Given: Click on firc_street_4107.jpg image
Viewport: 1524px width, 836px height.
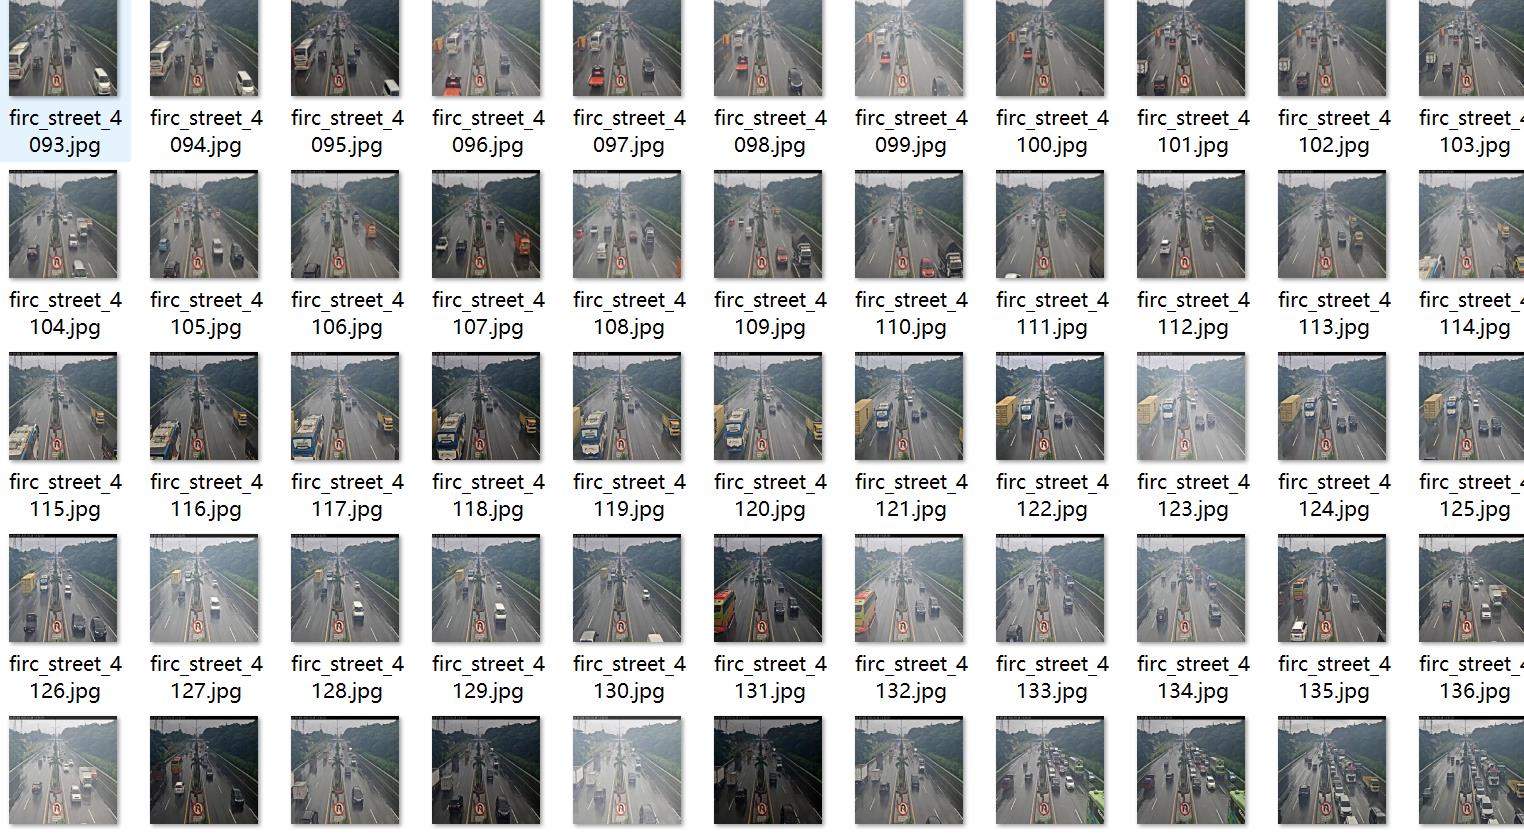Looking at the screenshot, I should [x=486, y=224].
